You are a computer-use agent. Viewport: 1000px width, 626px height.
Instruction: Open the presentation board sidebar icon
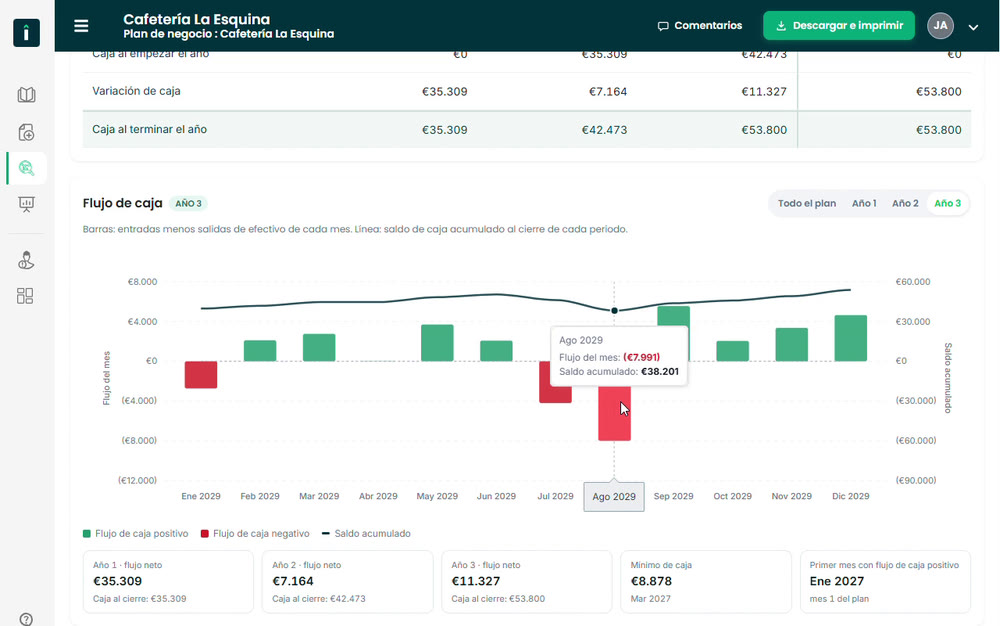26,204
